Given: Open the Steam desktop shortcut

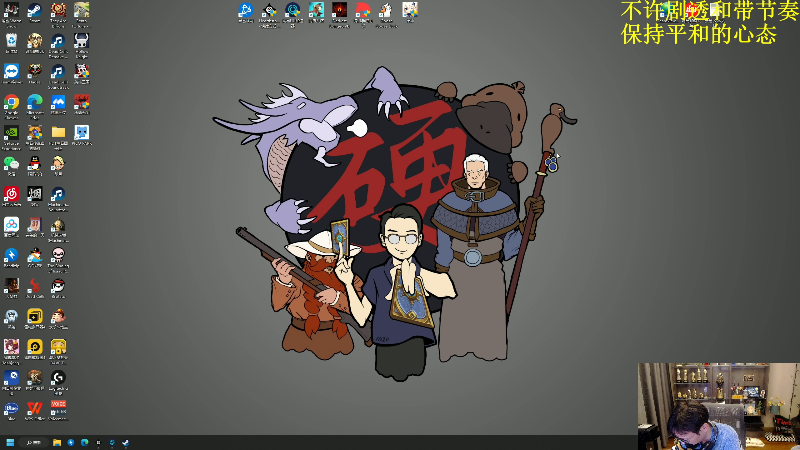Looking at the screenshot, I should click(x=35, y=11).
